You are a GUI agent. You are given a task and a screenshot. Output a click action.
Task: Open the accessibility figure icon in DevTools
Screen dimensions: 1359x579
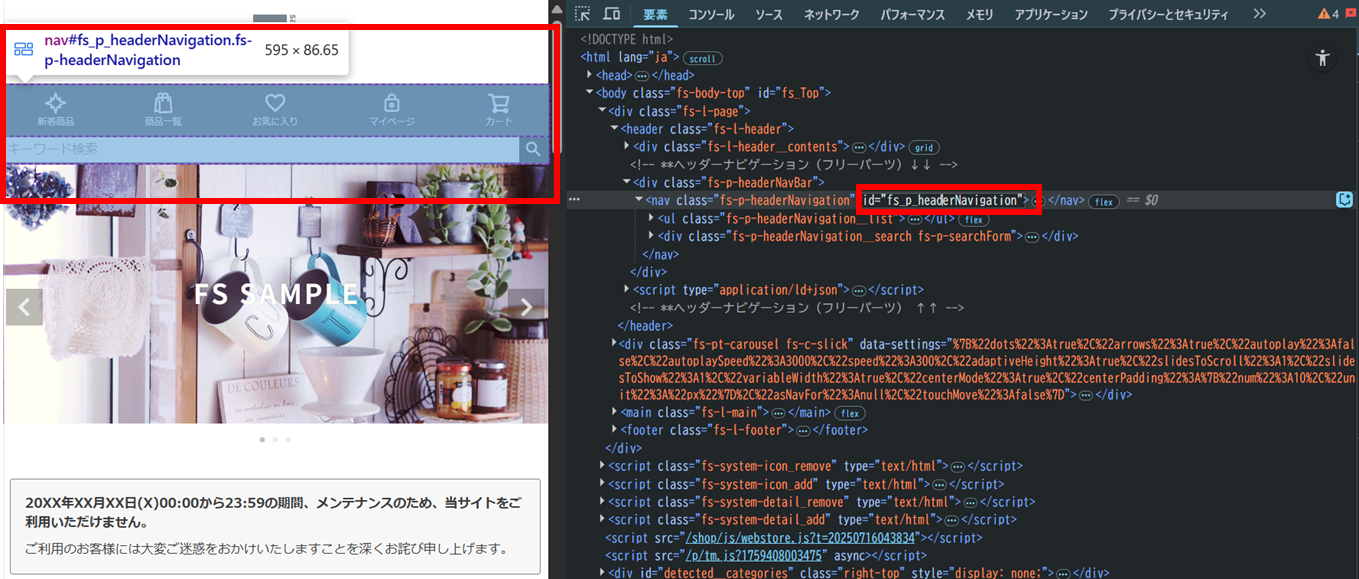tap(1322, 58)
